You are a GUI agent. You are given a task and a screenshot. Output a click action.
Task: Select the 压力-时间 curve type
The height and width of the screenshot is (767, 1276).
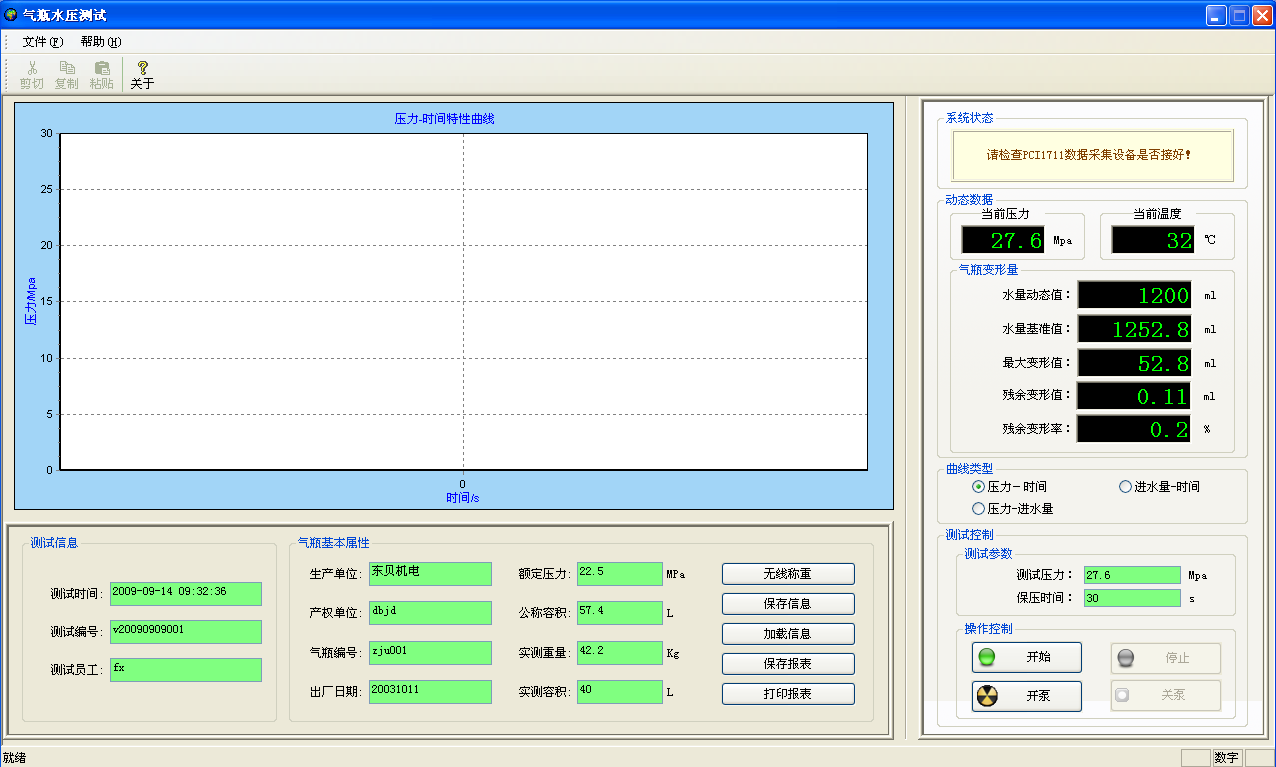tap(1009, 487)
